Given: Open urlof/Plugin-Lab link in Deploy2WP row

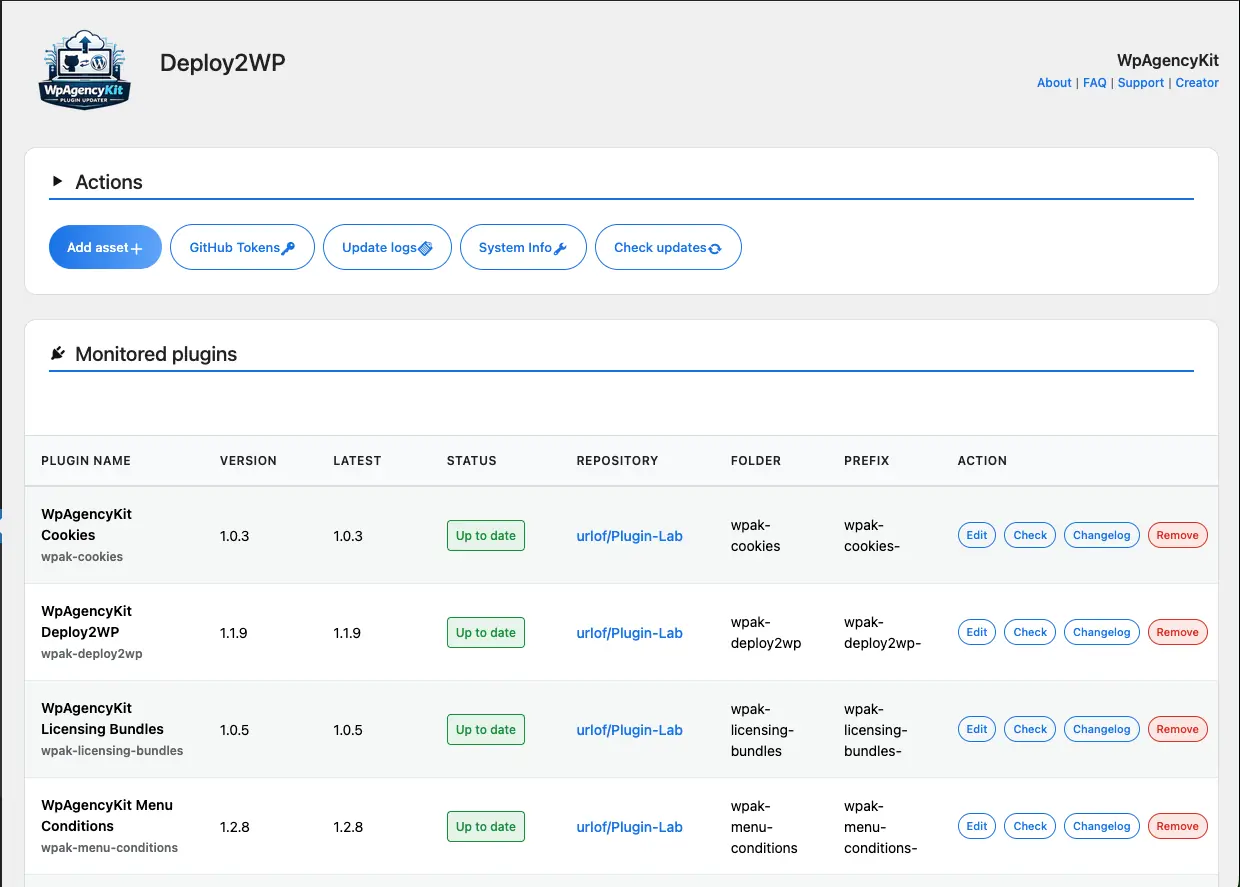Looking at the screenshot, I should pyautogui.click(x=629, y=633).
